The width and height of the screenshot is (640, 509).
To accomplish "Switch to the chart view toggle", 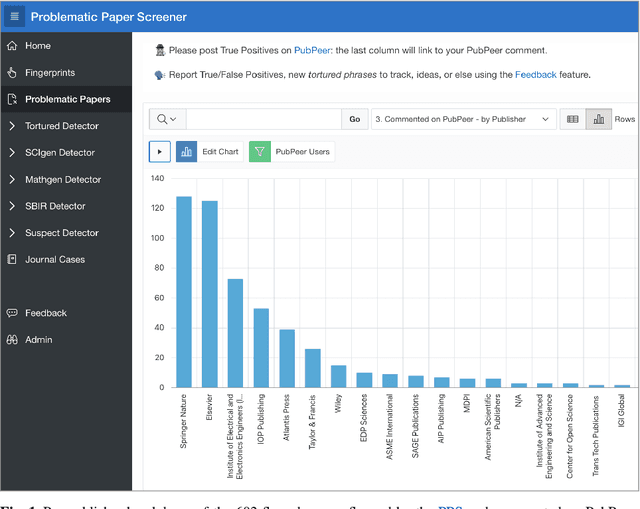I will [x=599, y=119].
